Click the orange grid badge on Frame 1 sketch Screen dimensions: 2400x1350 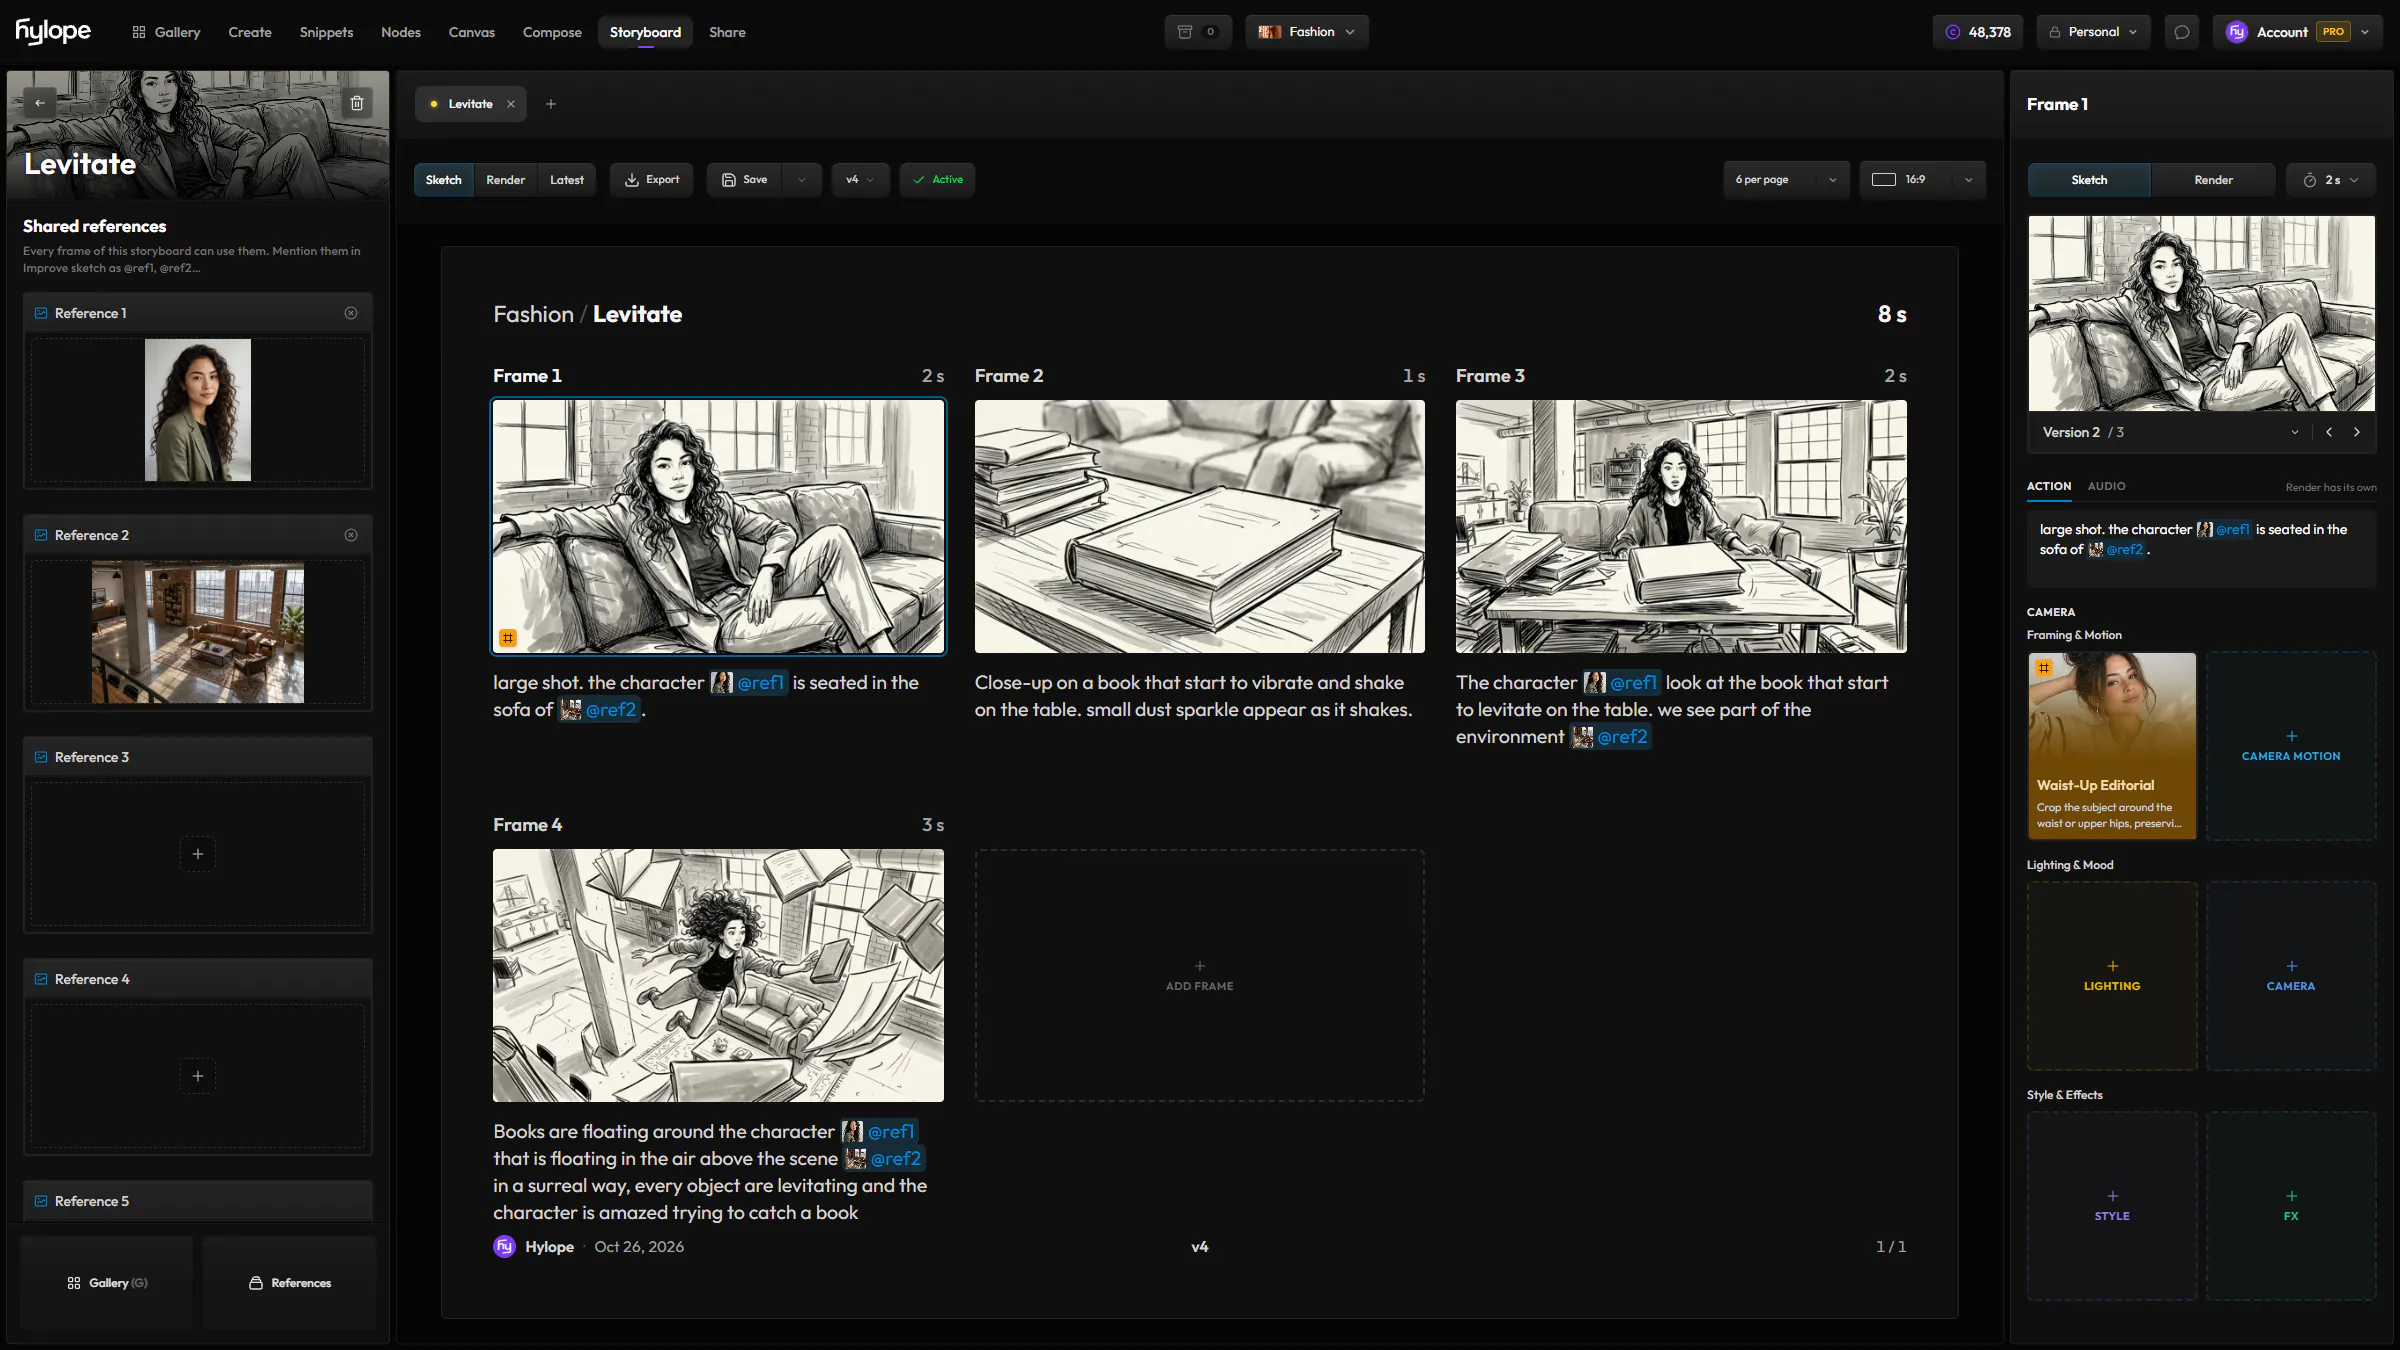coord(508,637)
